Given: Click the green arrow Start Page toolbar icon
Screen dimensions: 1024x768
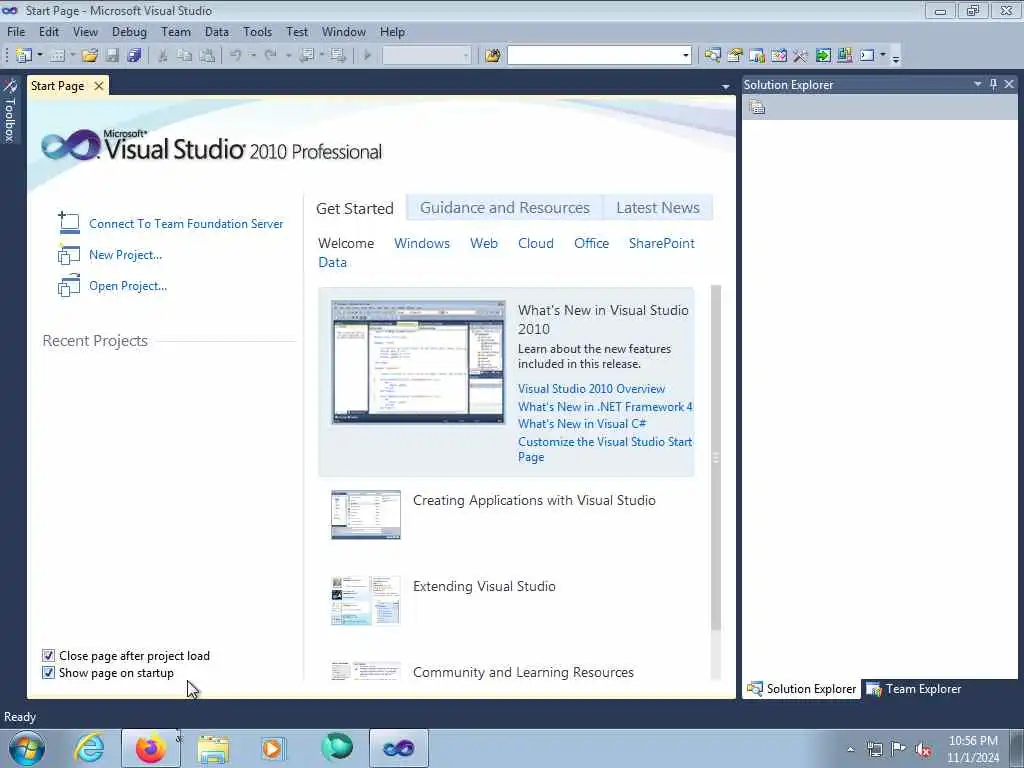Looking at the screenshot, I should (823, 56).
